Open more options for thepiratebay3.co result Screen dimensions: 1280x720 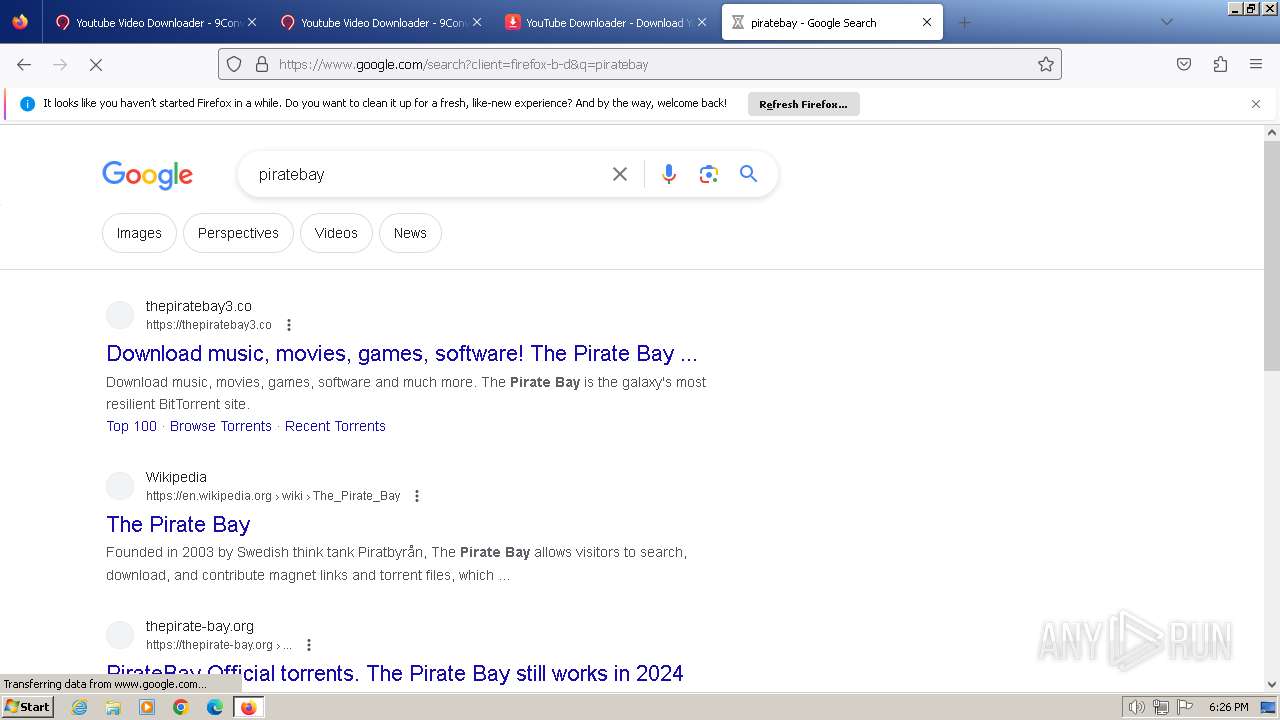pos(289,325)
